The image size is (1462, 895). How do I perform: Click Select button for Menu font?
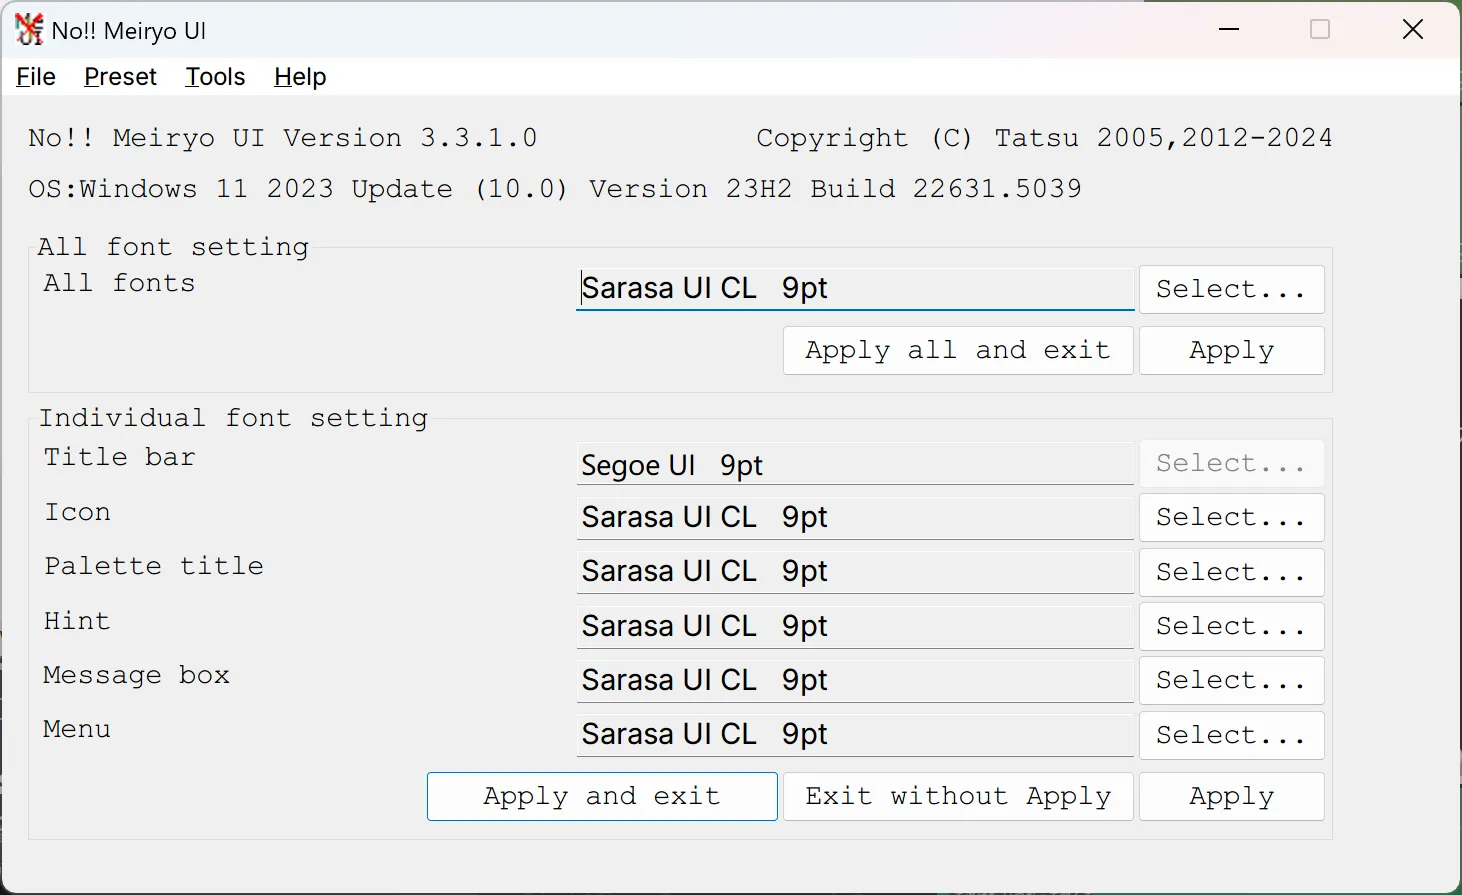1231,736
